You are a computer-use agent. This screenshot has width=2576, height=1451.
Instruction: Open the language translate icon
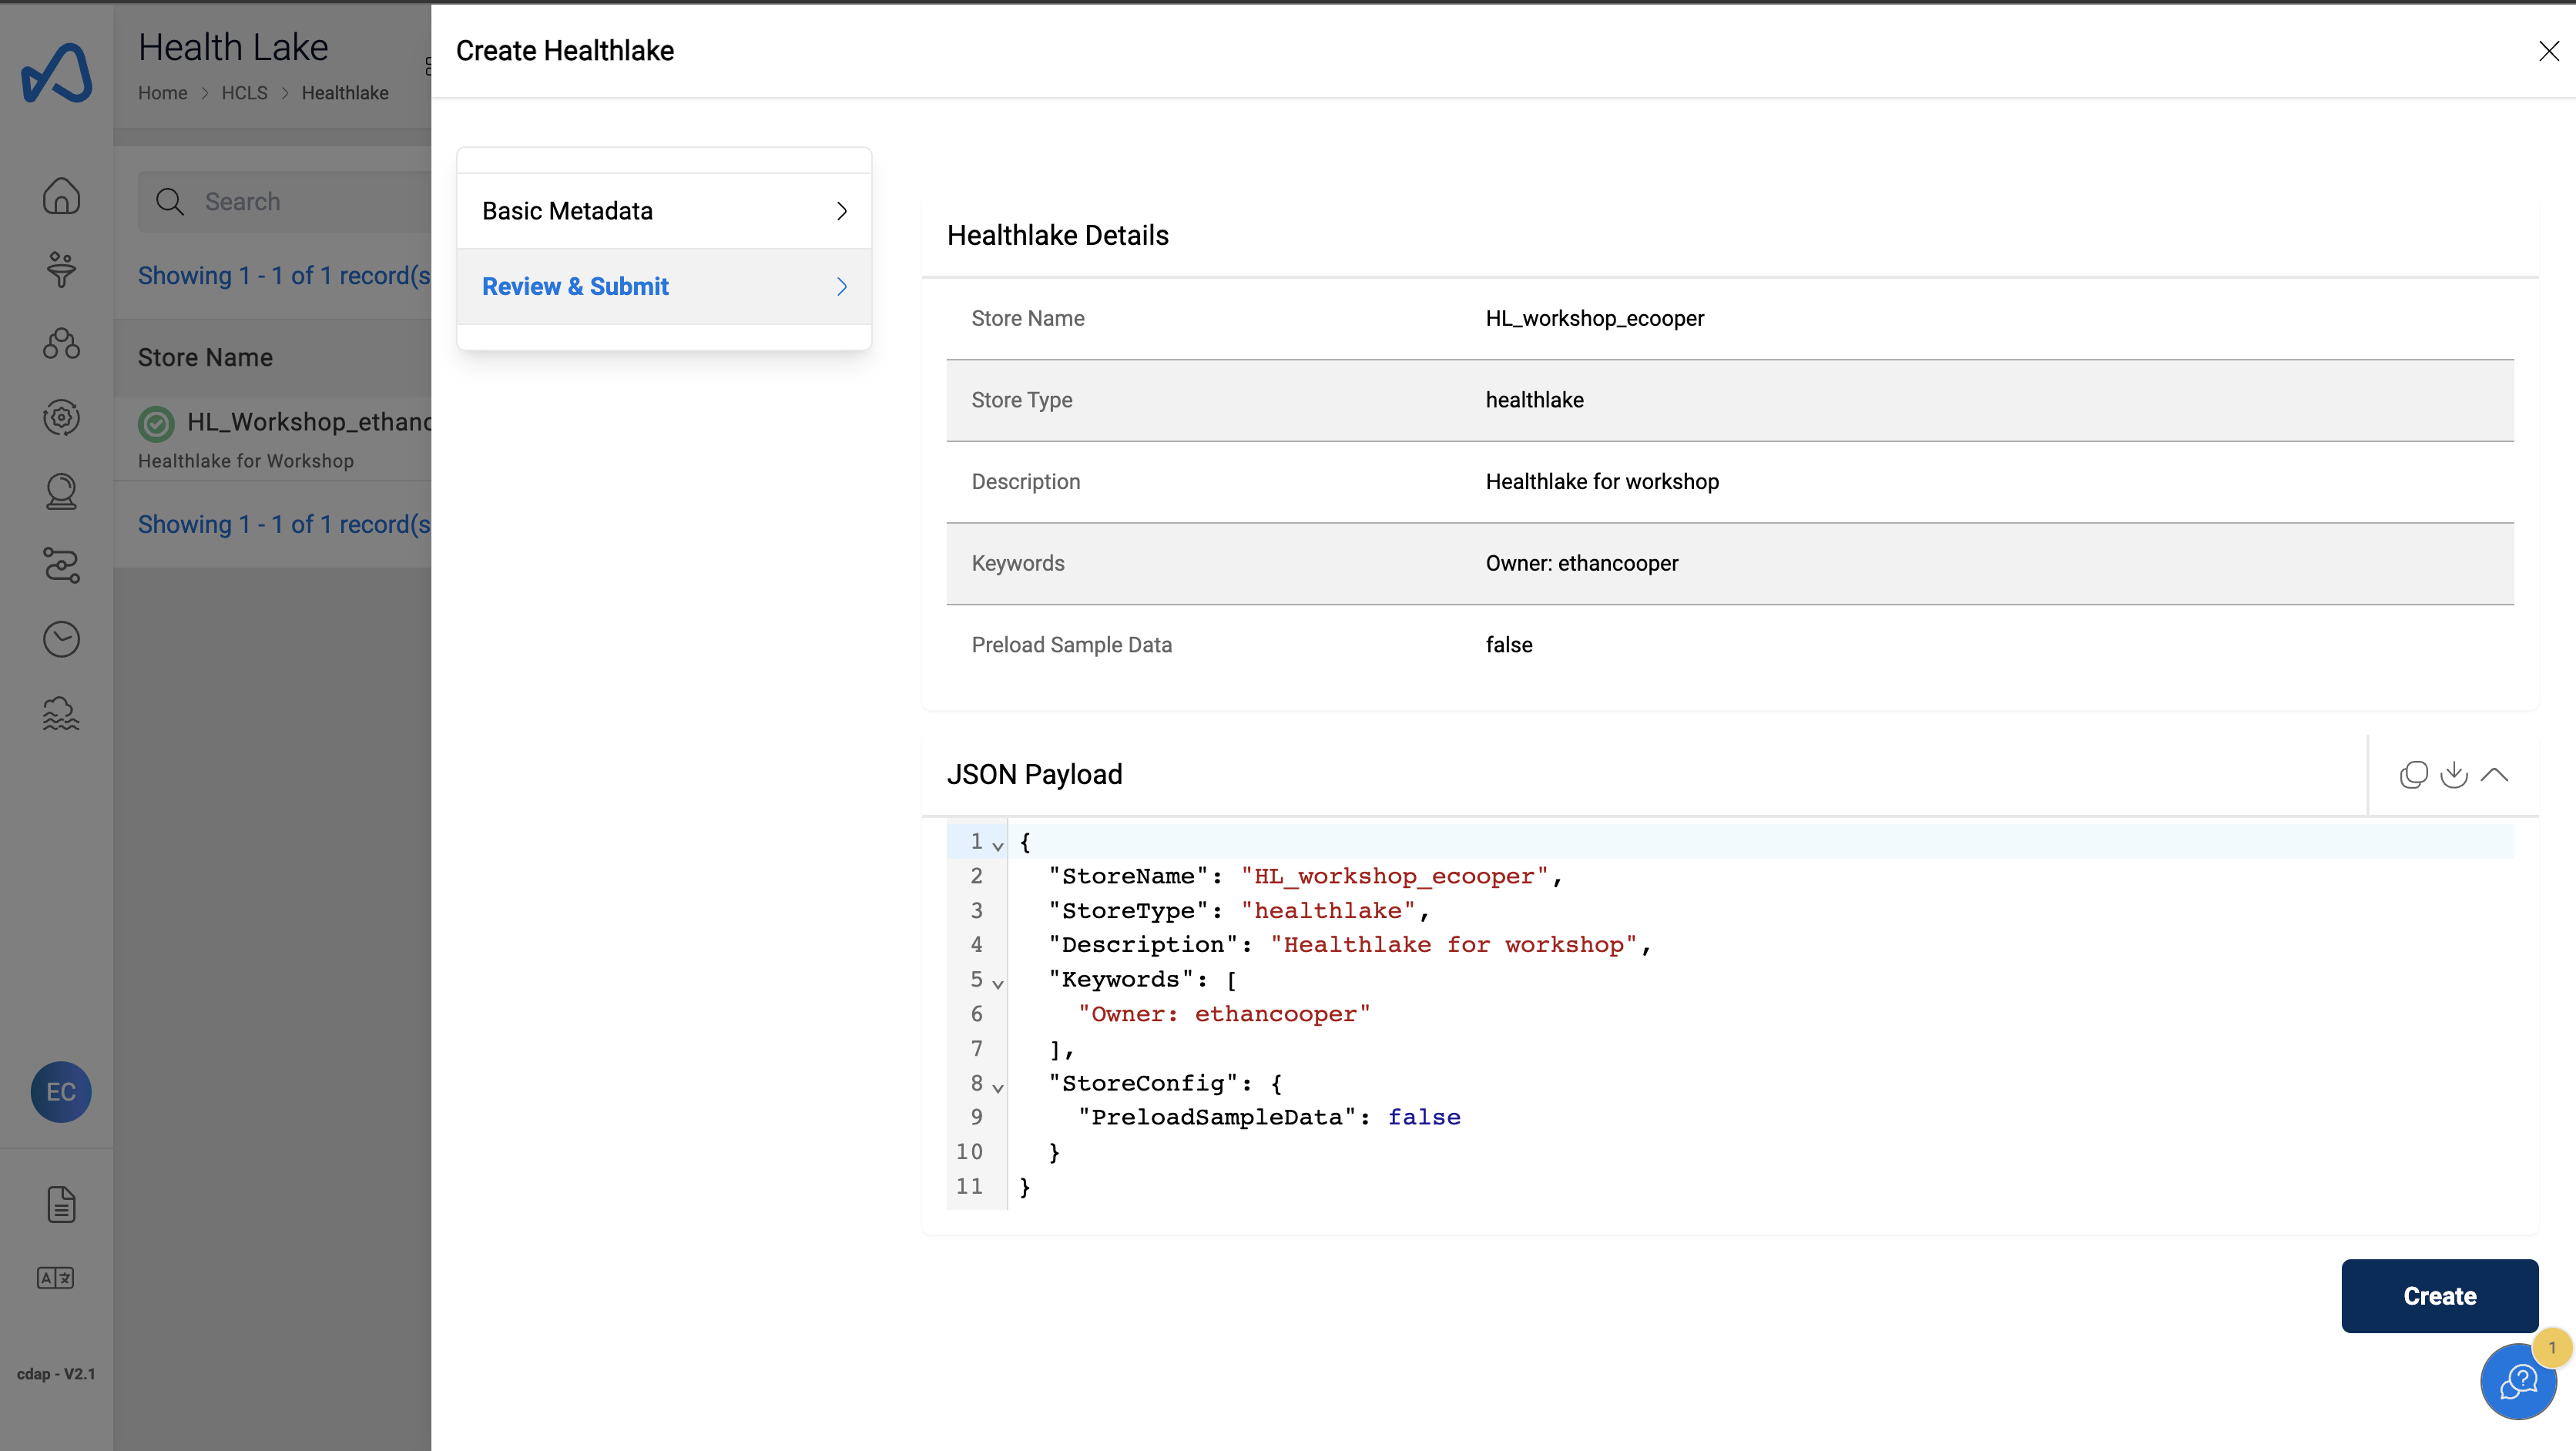[55, 1278]
